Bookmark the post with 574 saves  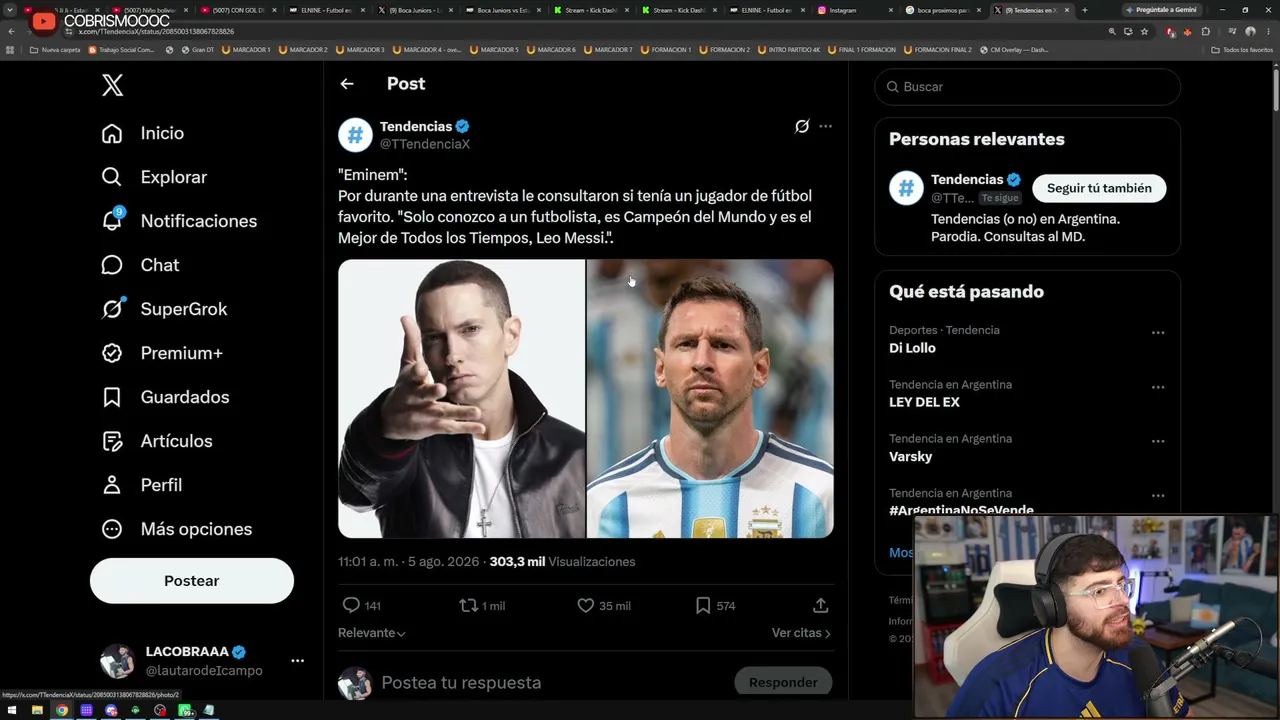[x=703, y=605]
